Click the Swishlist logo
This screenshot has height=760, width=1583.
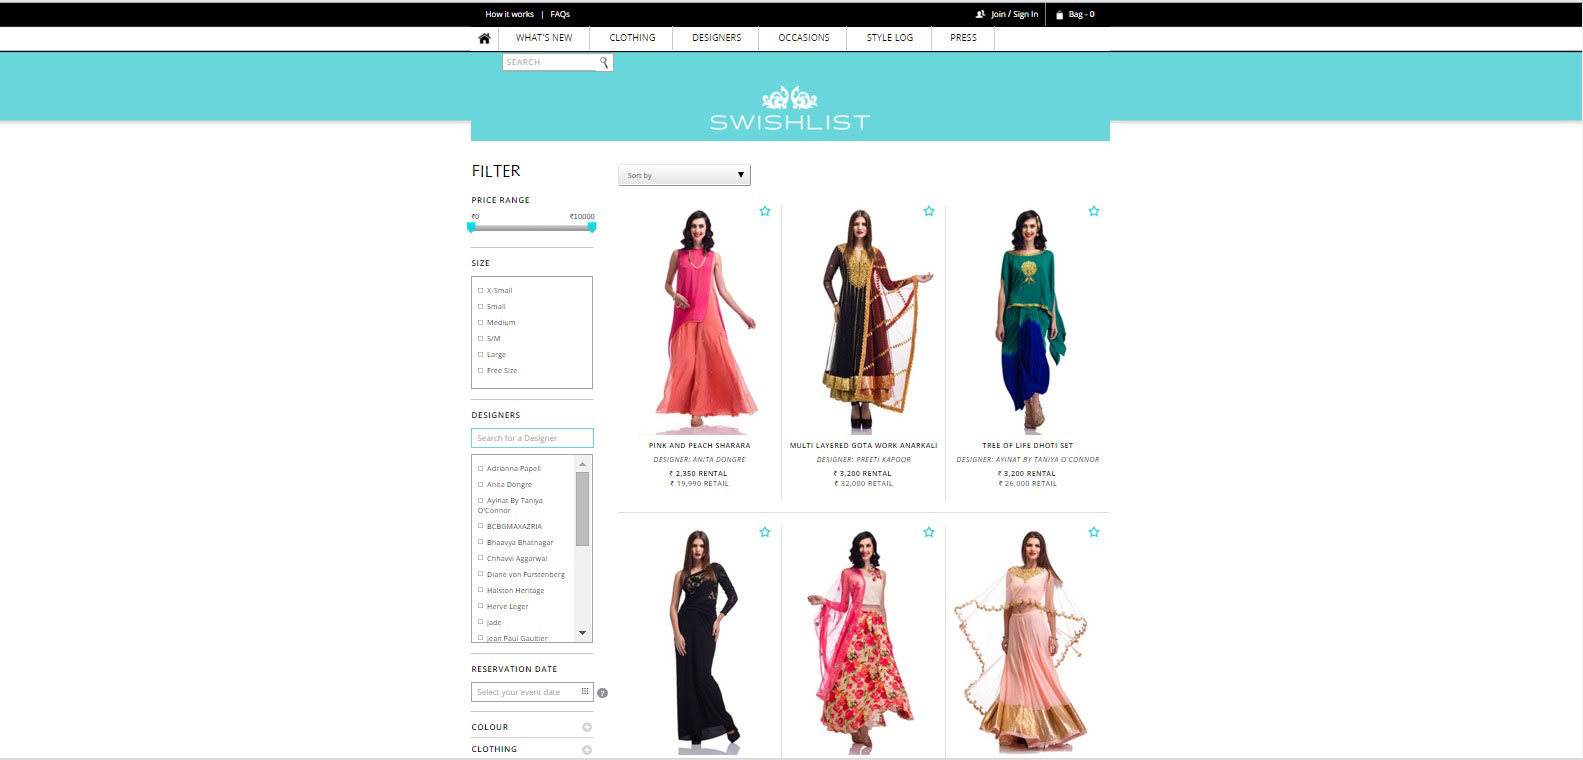click(x=790, y=110)
